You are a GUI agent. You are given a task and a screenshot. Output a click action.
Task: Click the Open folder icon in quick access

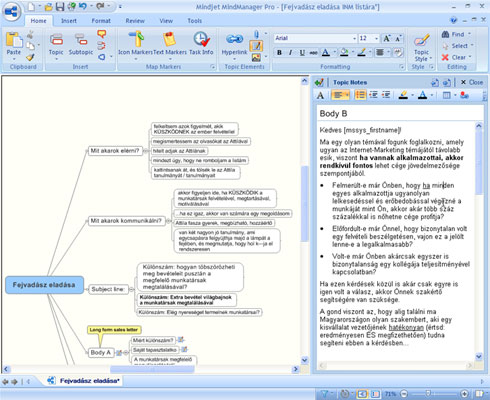point(49,6)
